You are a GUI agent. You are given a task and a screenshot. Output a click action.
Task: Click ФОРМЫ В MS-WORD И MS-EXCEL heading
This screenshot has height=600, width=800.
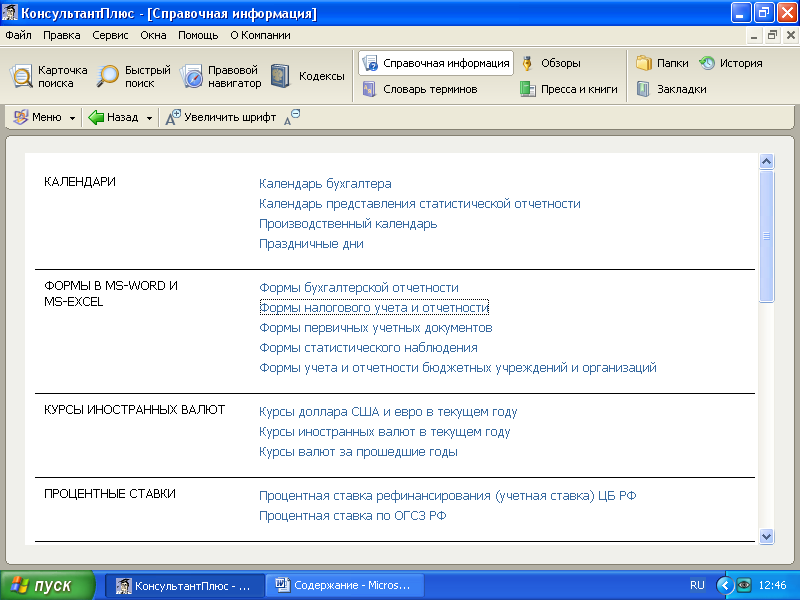click(111, 294)
